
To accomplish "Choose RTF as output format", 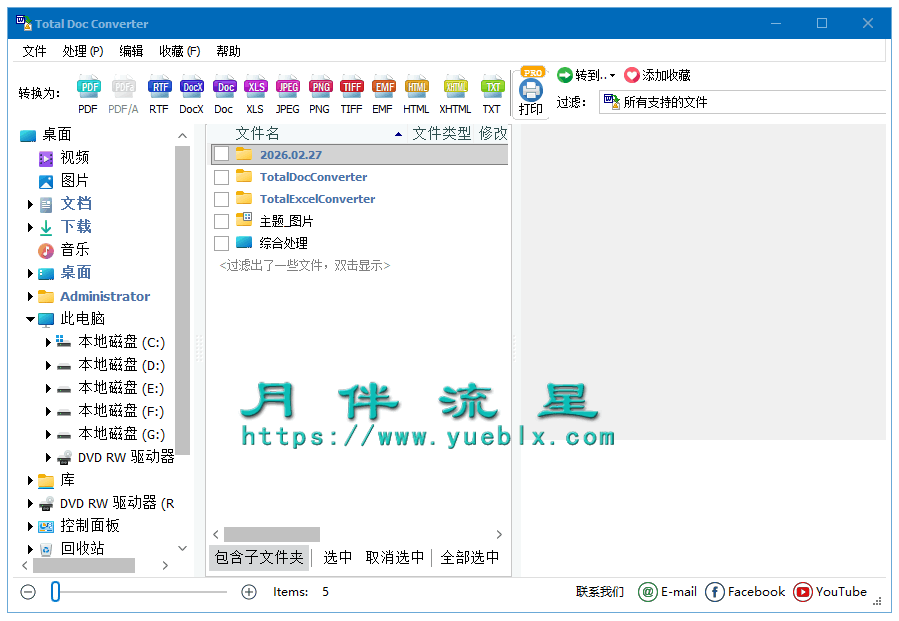I will tap(159, 94).
